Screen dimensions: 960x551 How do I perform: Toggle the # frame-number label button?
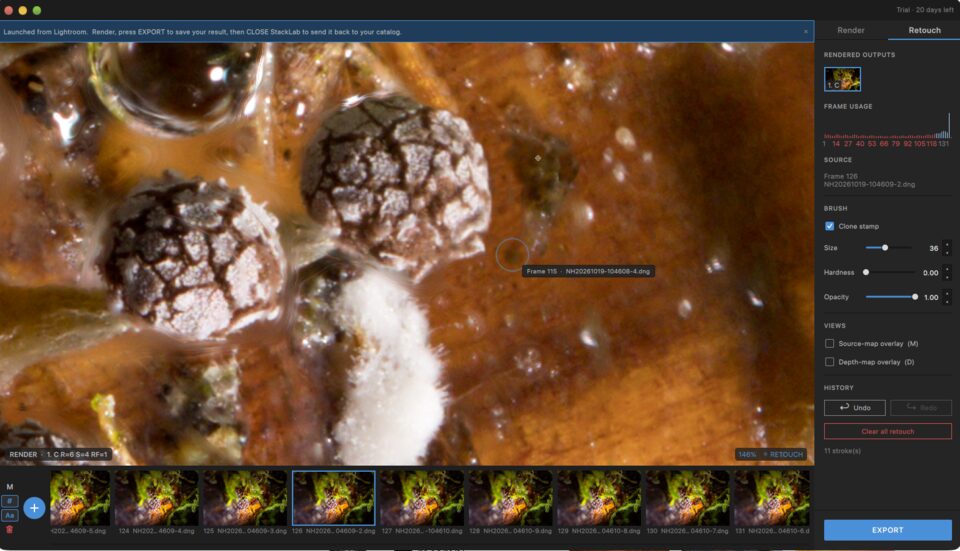pyautogui.click(x=10, y=501)
